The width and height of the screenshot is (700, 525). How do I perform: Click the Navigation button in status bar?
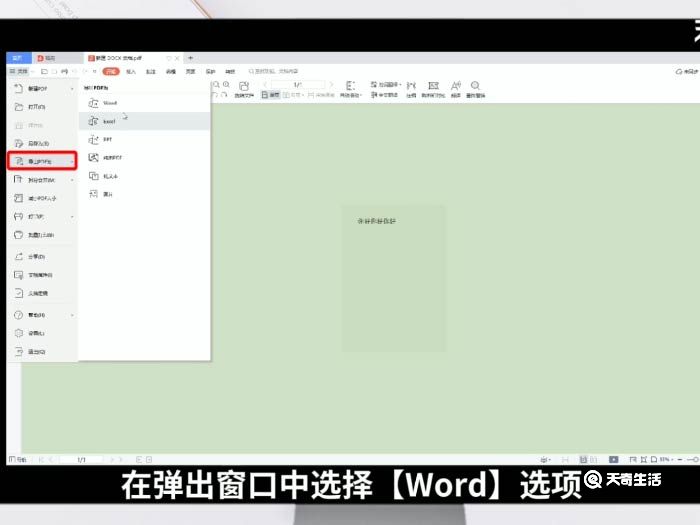[18, 459]
